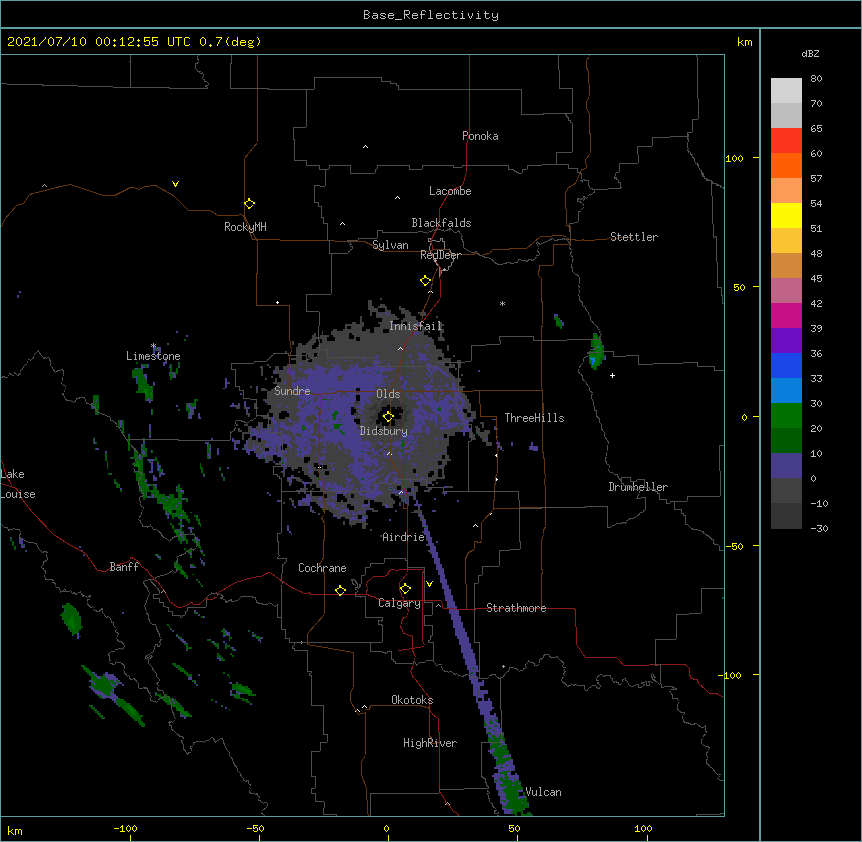Screen dimensions: 862x842
Task: Click the Innisfail city label
Action: pyautogui.click(x=416, y=326)
